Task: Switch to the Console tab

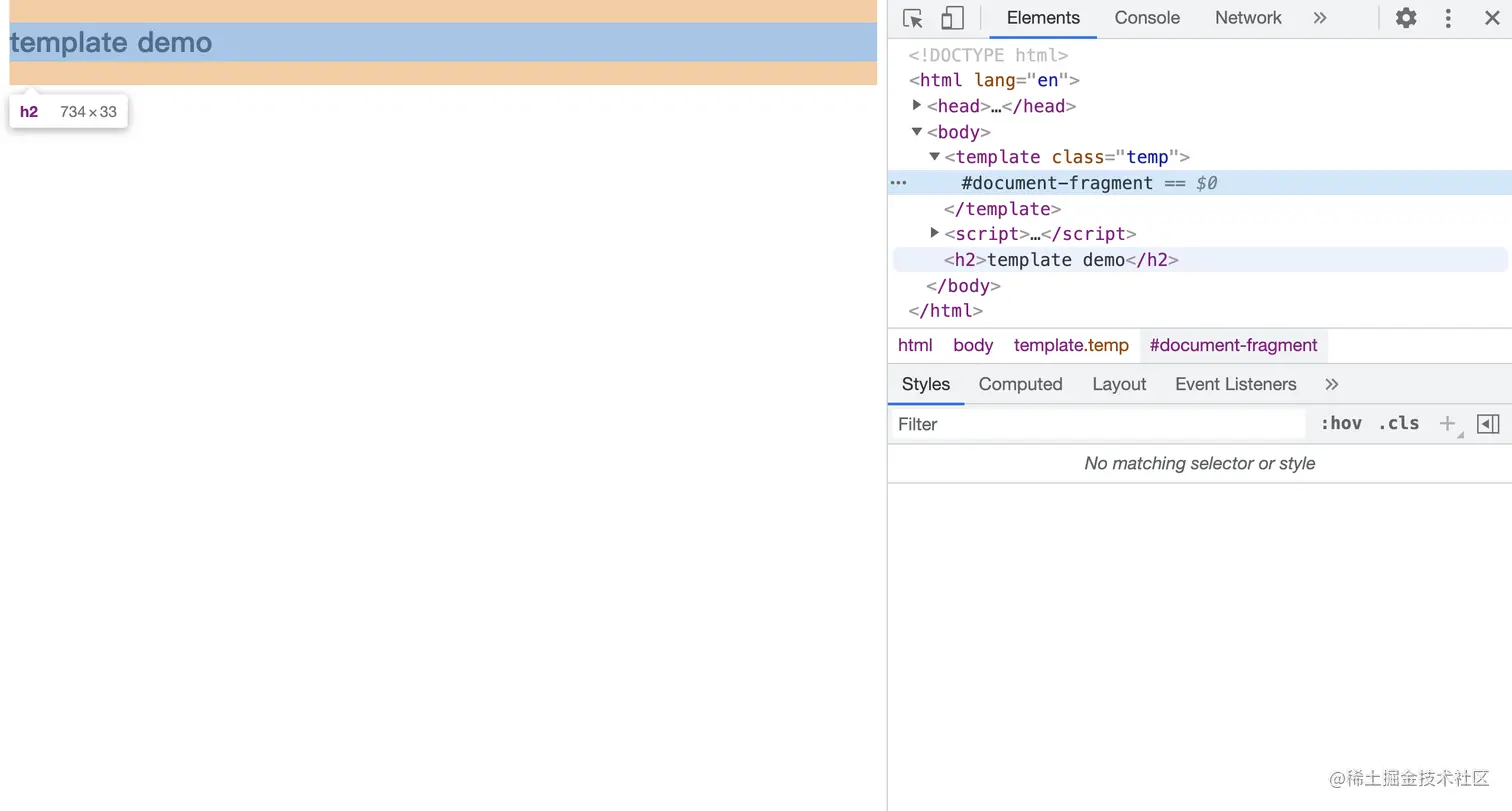Action: [1147, 18]
